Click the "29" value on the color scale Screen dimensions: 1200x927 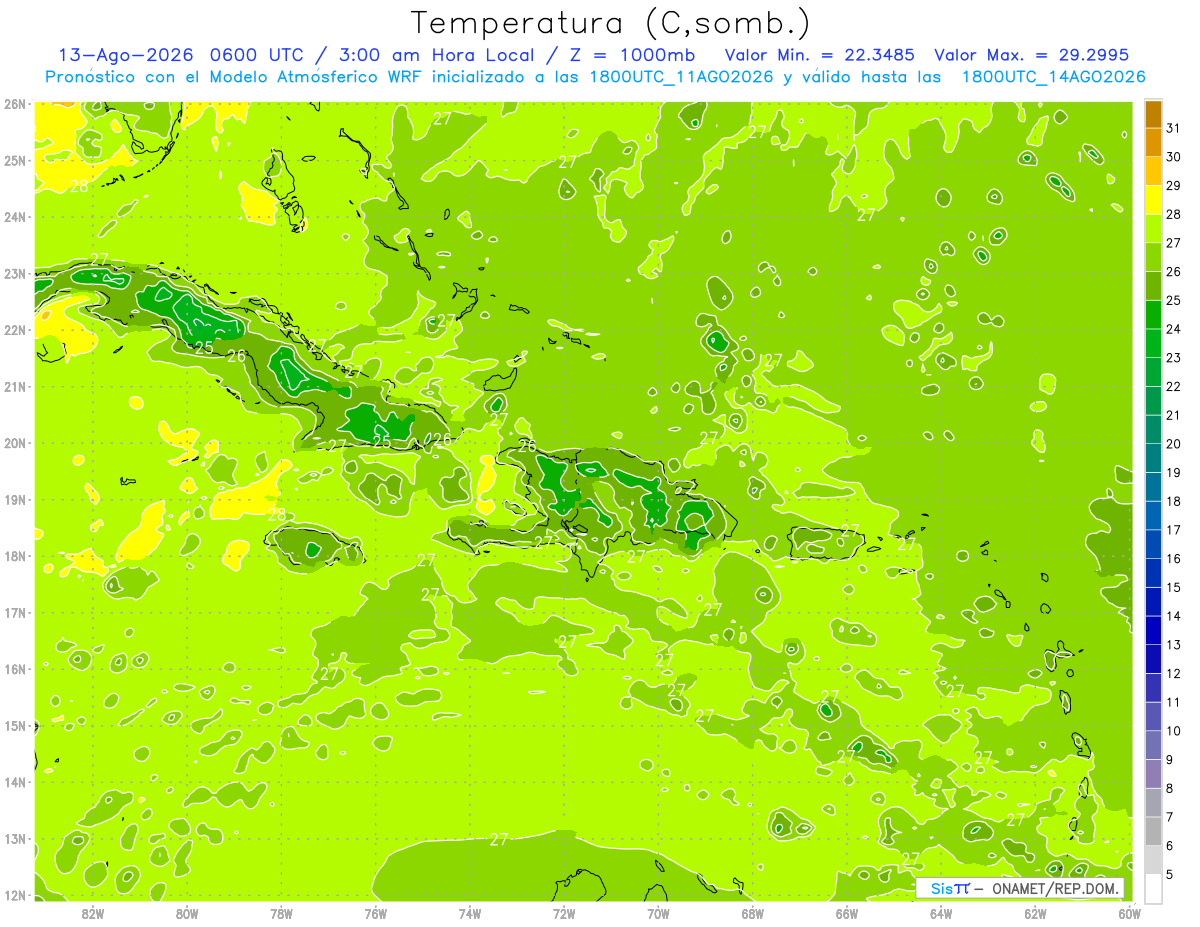1173,185
